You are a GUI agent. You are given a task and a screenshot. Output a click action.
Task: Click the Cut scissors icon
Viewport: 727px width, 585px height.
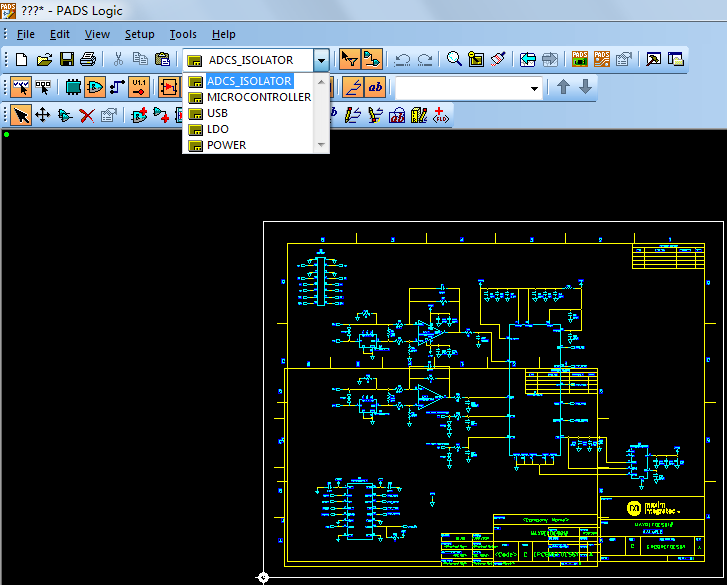coord(118,59)
